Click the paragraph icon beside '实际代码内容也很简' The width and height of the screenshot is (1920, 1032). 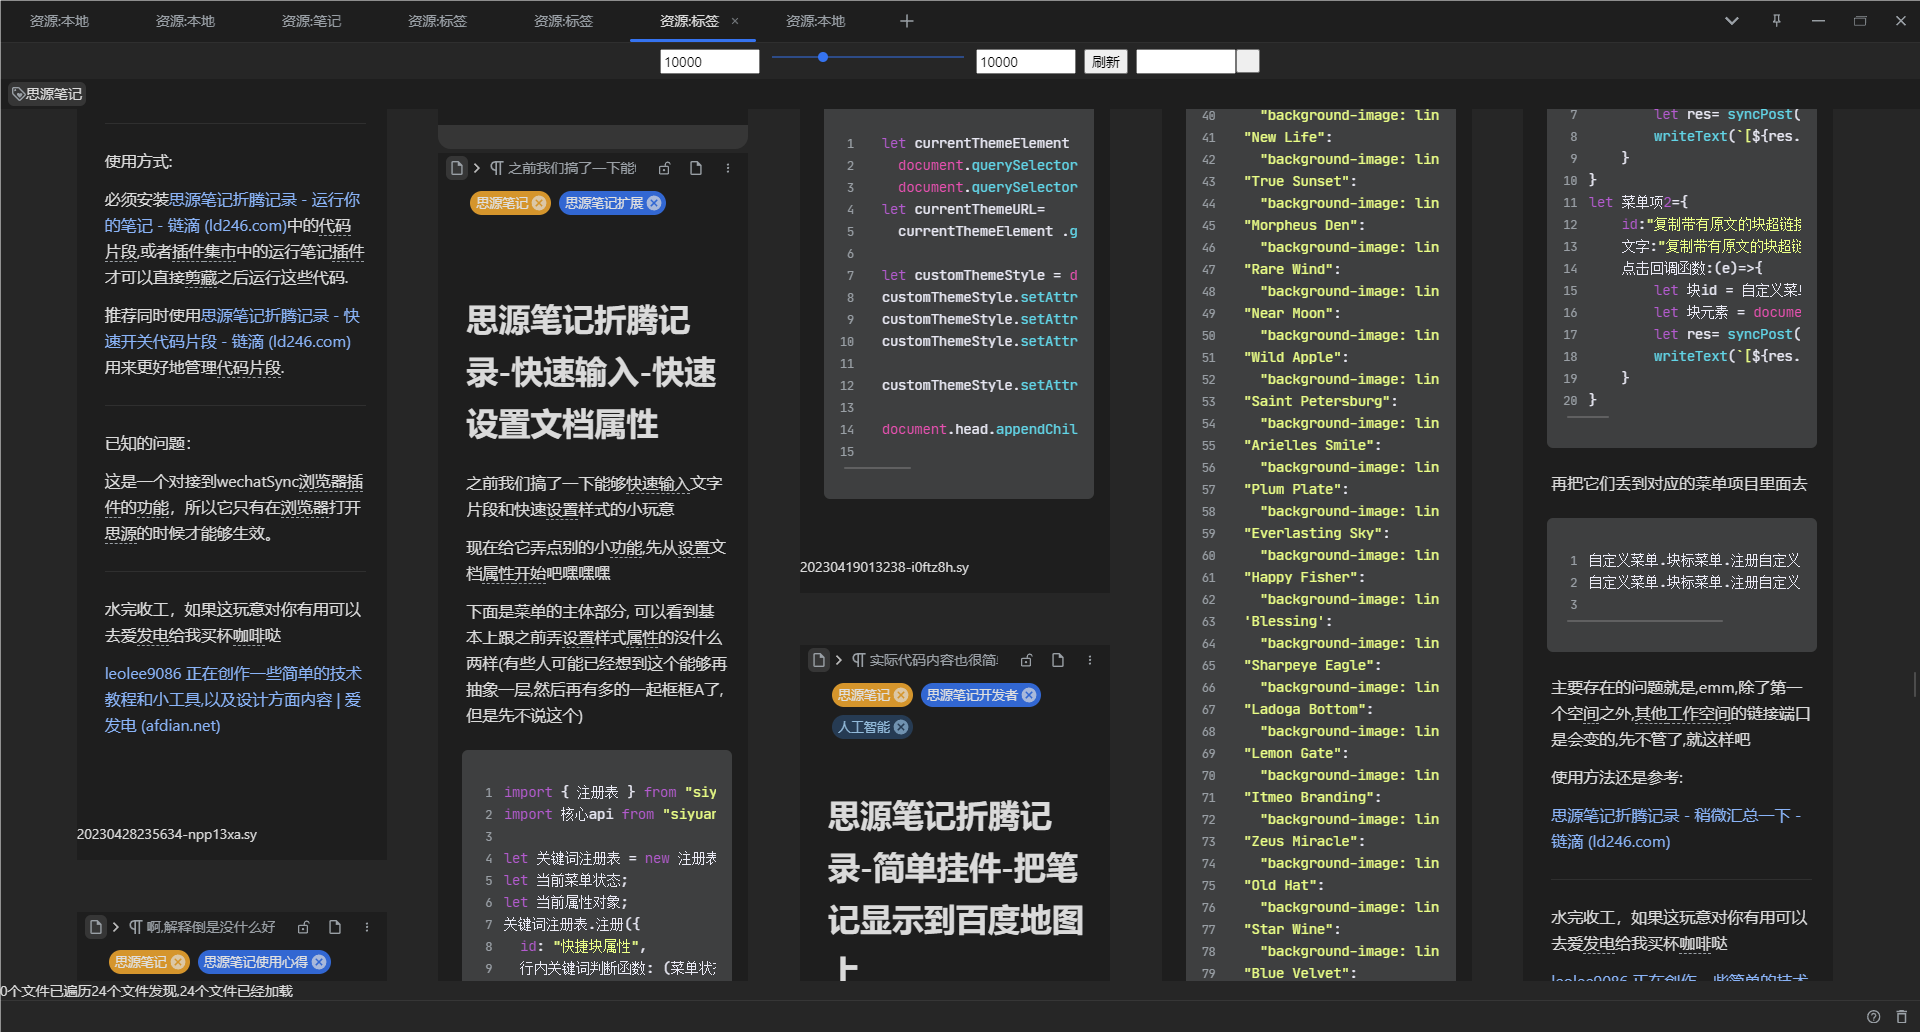point(860,660)
